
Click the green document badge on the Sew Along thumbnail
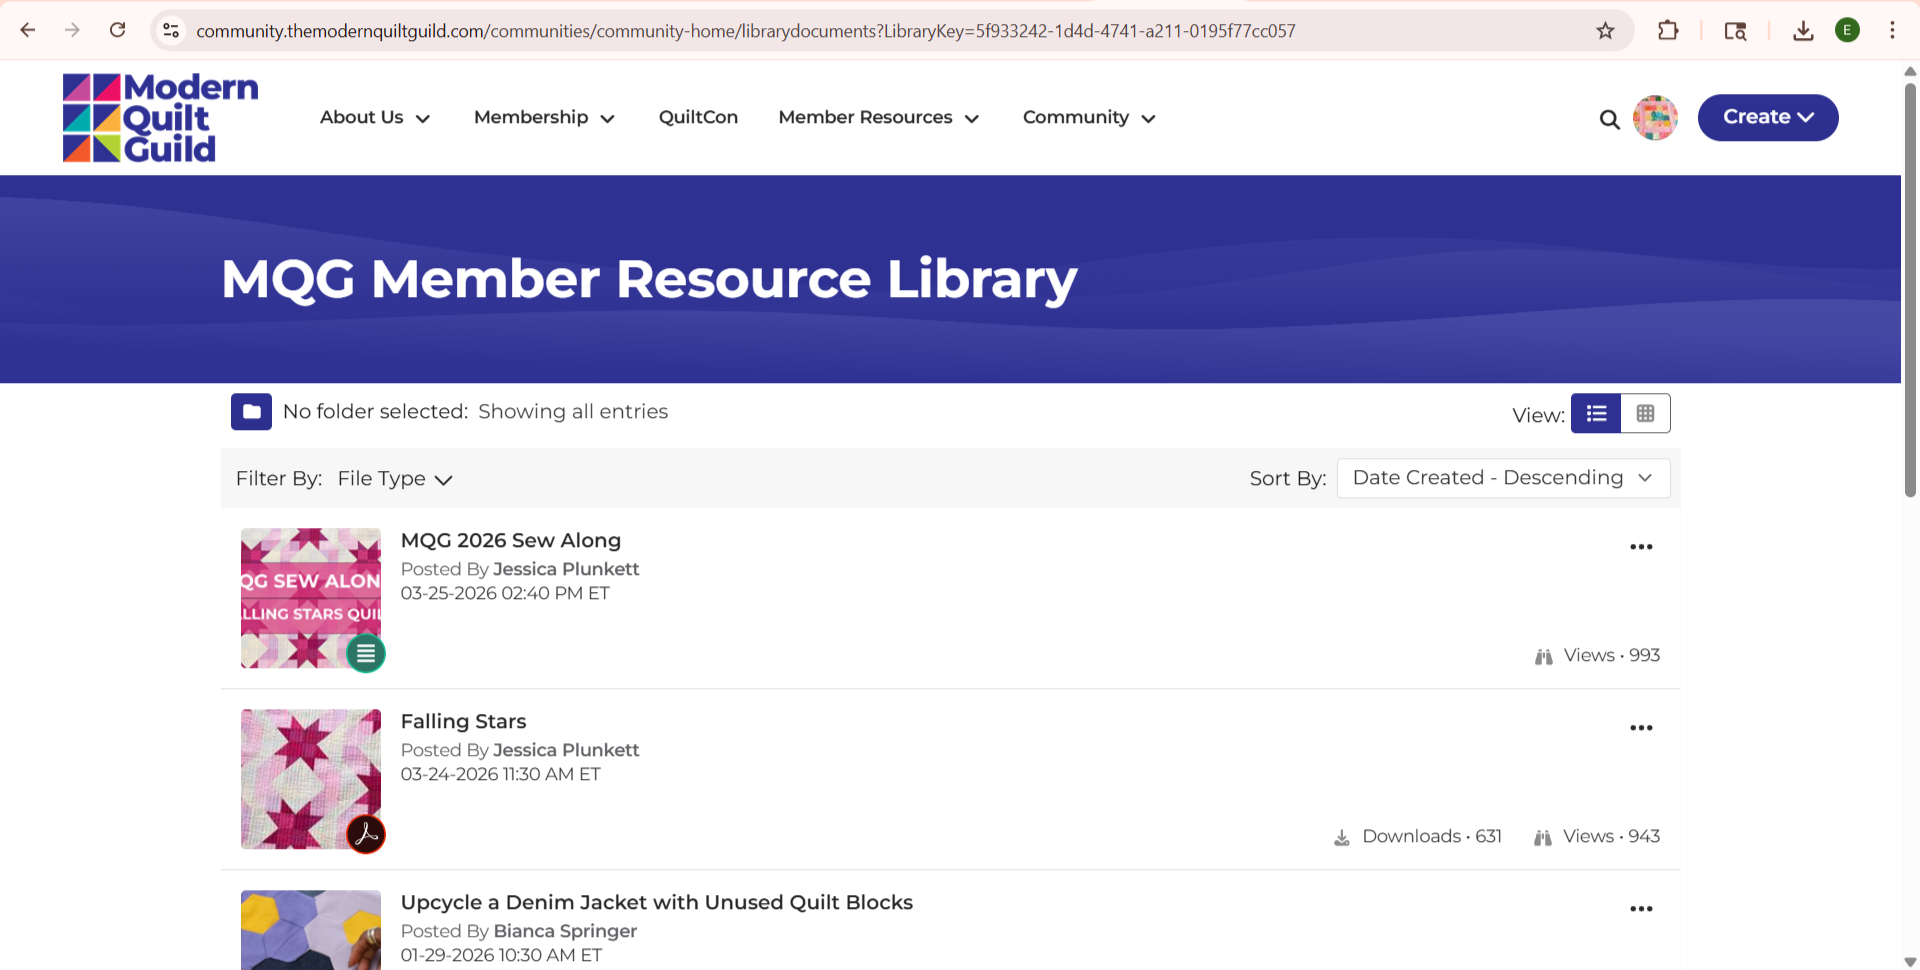[366, 653]
